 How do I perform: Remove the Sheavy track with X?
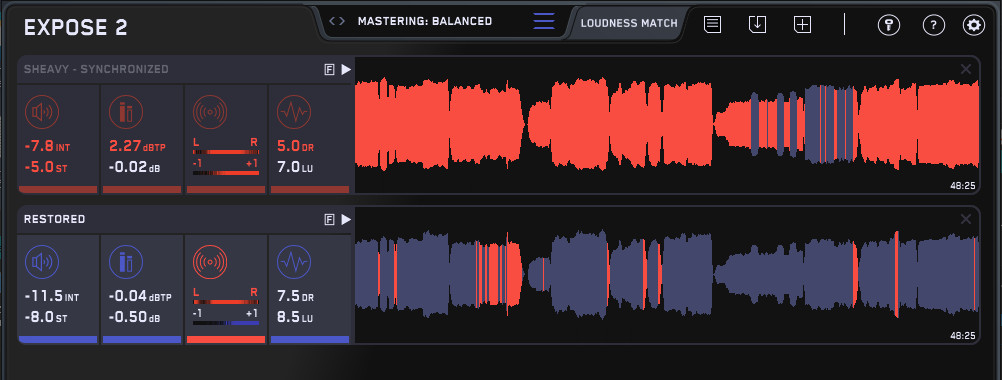[x=966, y=69]
